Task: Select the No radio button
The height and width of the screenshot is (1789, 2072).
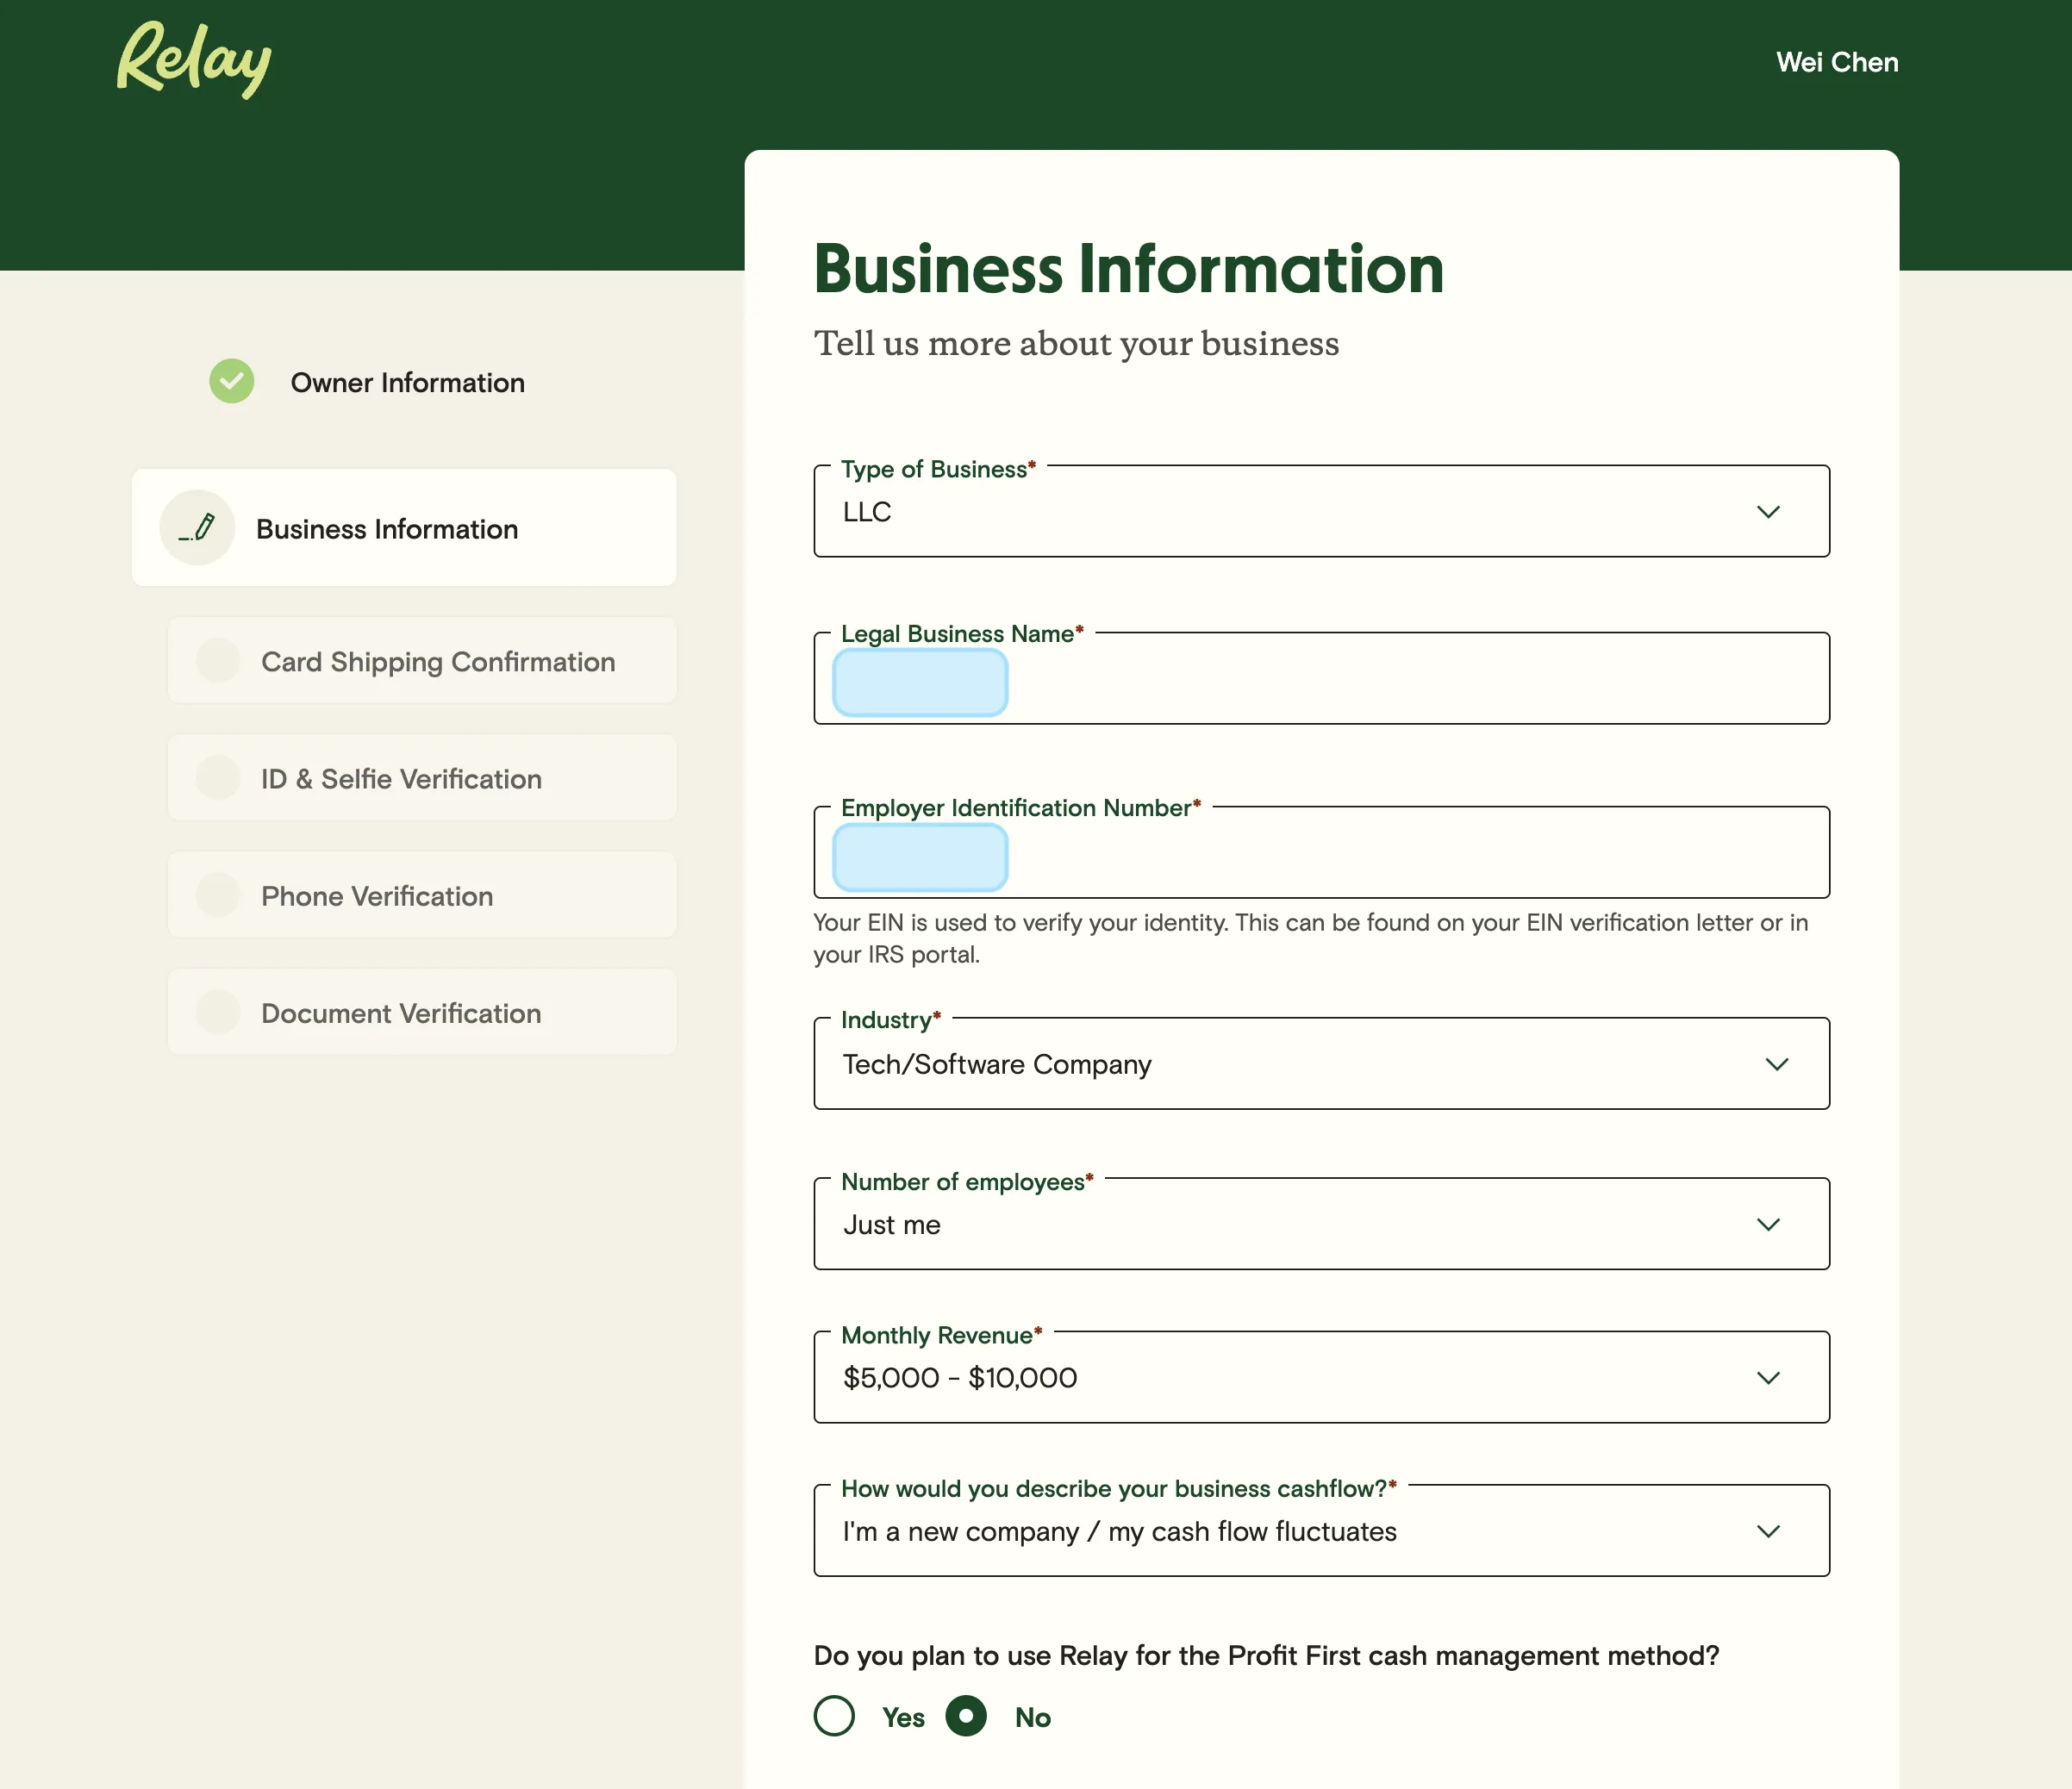Action: [965, 1716]
